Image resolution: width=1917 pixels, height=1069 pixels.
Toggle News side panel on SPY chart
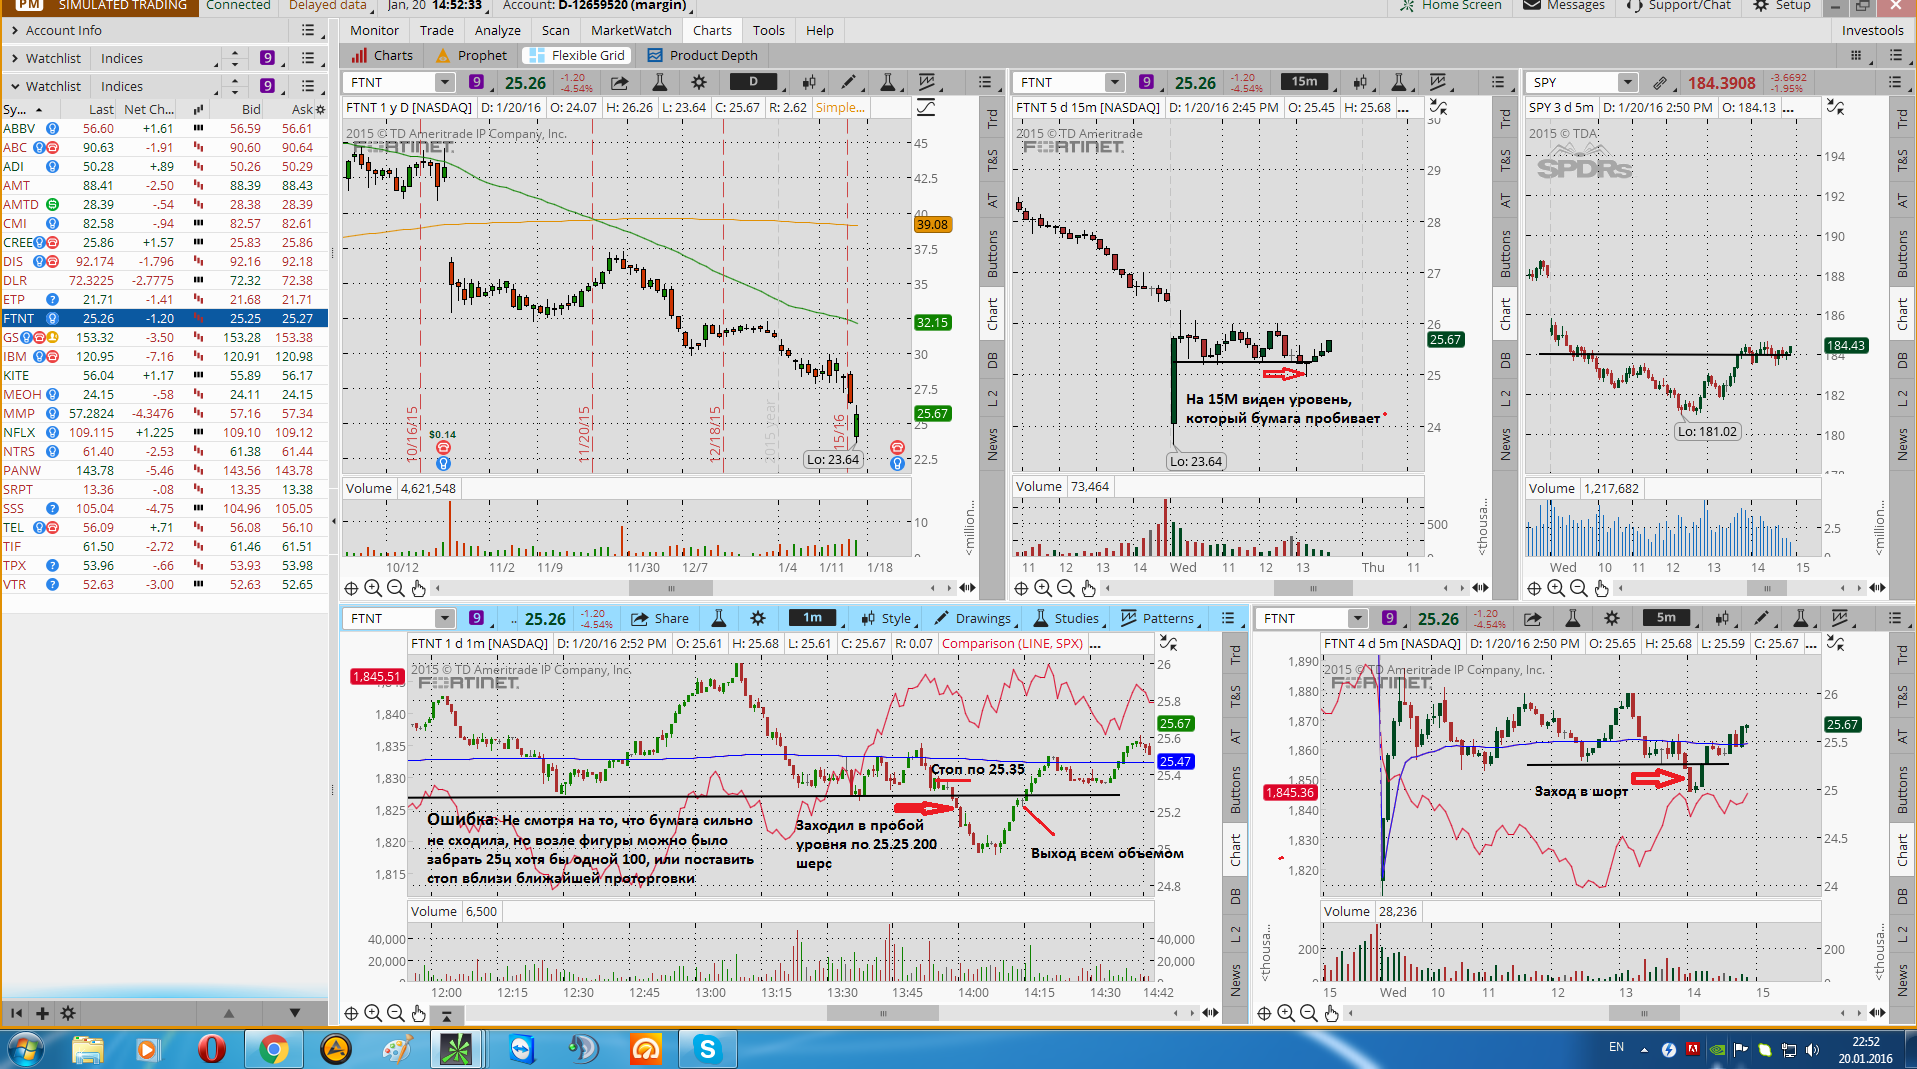1902,444
